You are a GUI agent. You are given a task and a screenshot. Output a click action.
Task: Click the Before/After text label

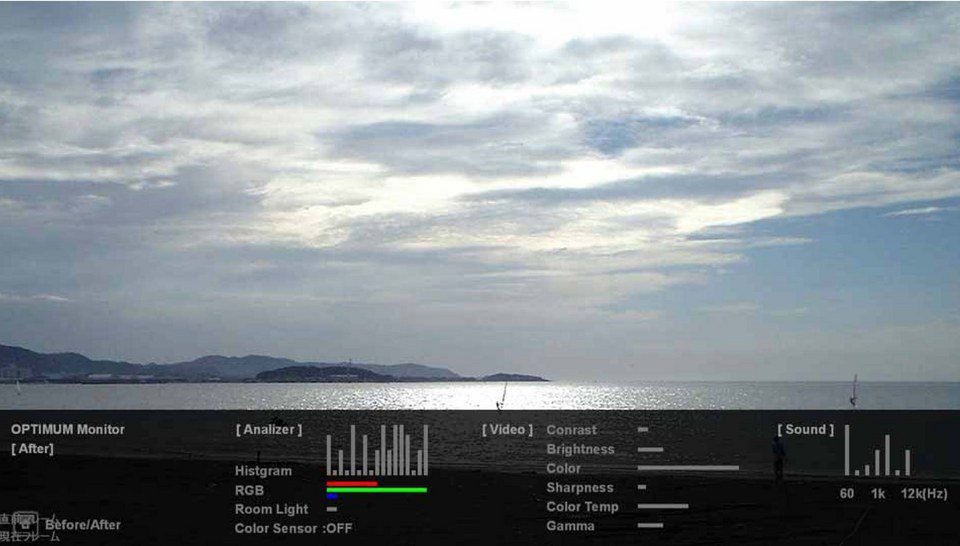tap(83, 525)
